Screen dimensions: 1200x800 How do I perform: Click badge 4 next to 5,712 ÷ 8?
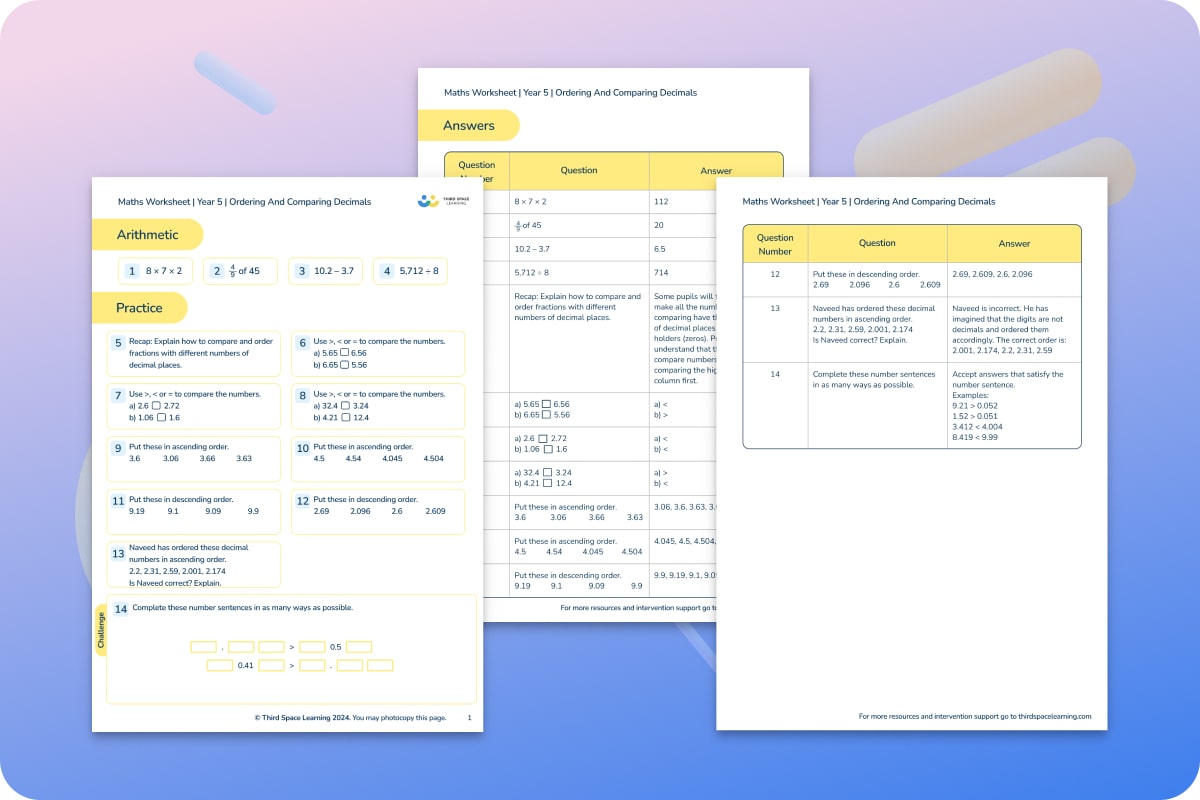click(x=388, y=270)
